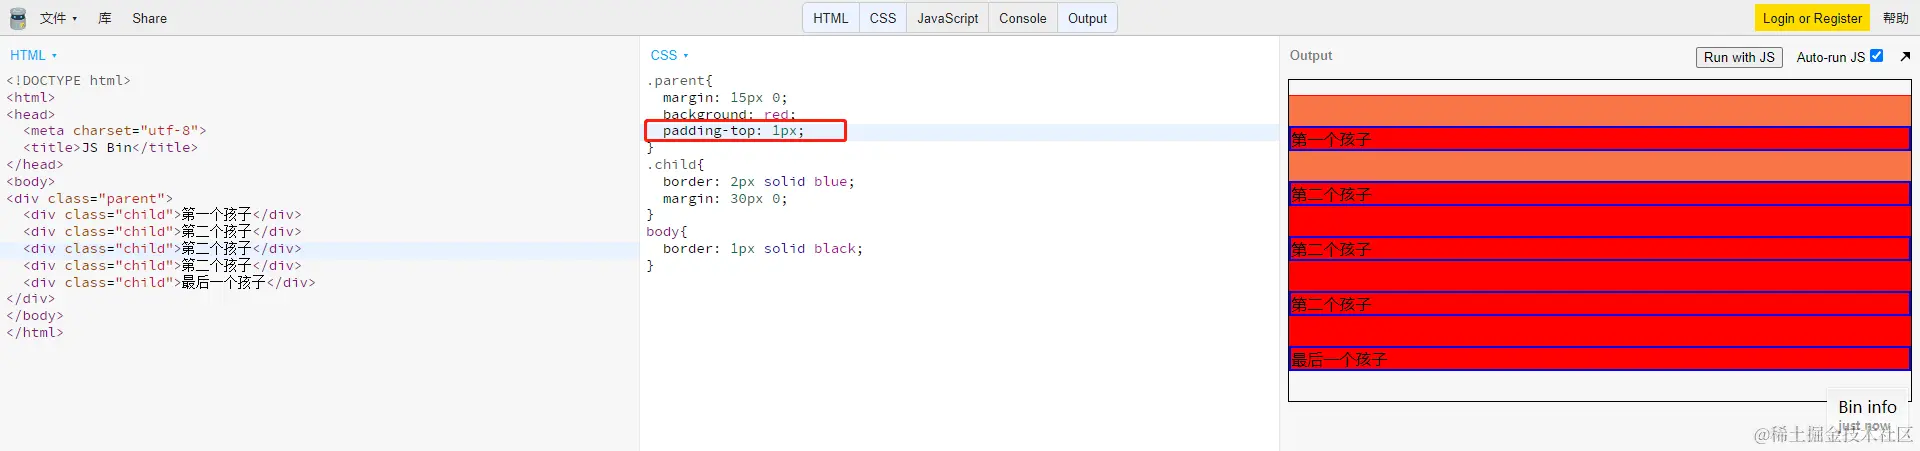Click the Run with JS button

point(1739,57)
